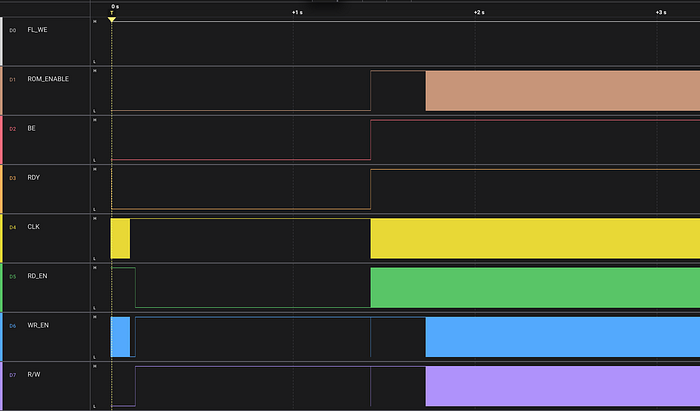Click the 0 s time label
Screen dimensions: 700x411
115,7
